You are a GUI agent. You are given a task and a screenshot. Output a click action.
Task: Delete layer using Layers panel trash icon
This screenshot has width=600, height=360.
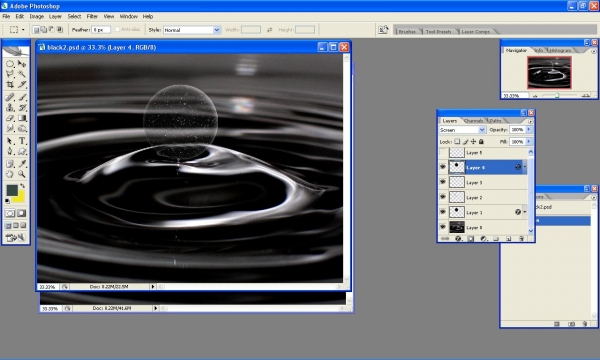click(521, 239)
